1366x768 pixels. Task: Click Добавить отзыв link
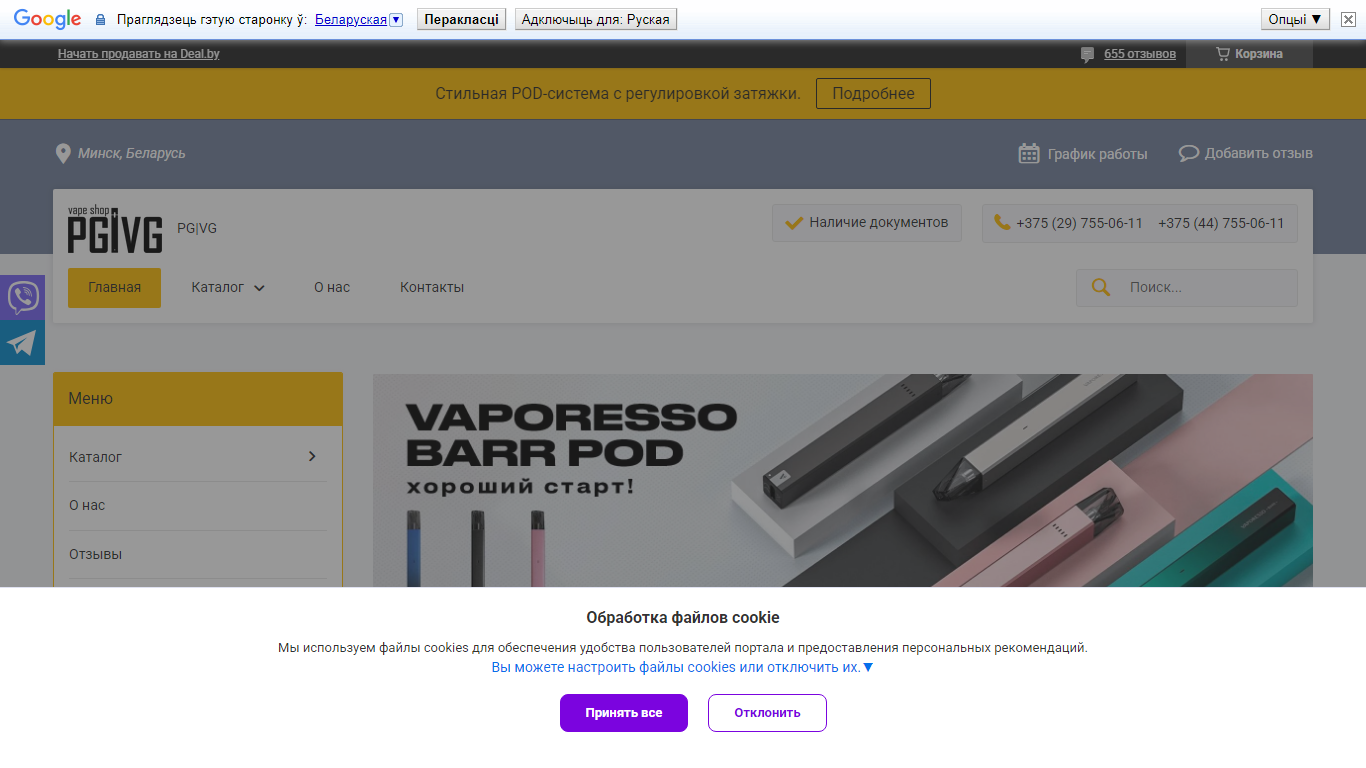pos(1258,153)
